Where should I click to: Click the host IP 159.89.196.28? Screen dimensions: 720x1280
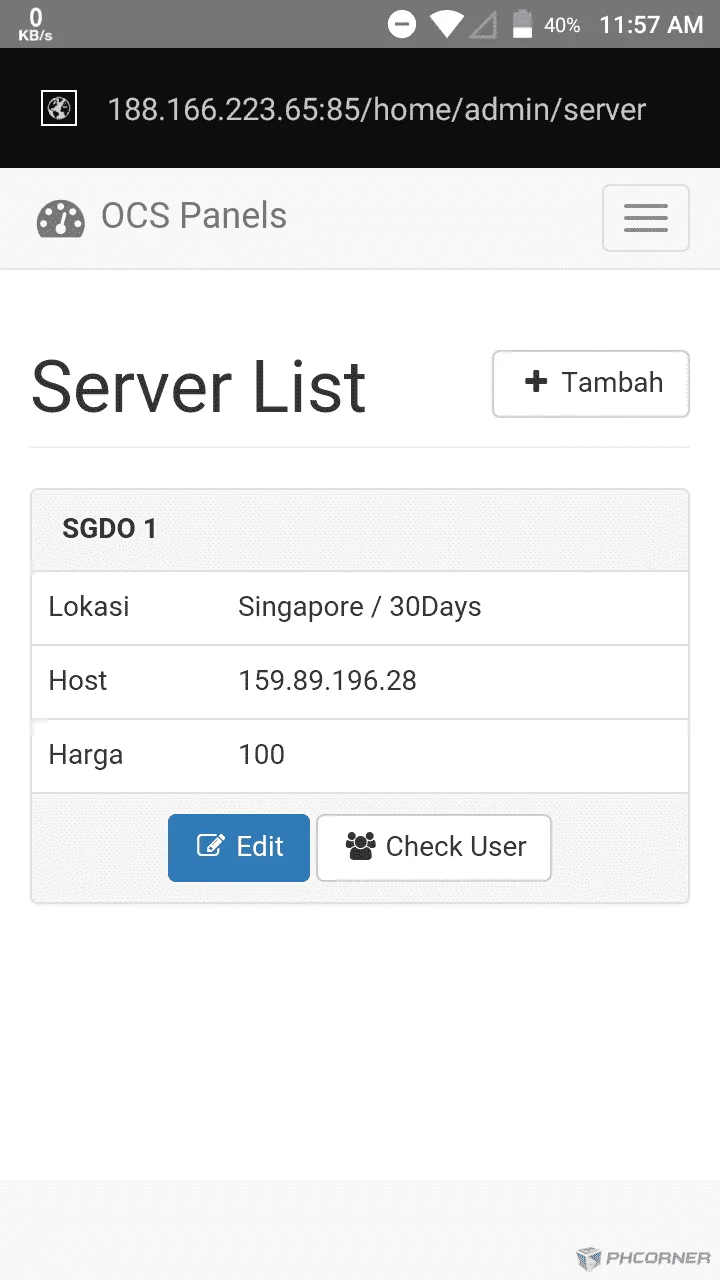pyautogui.click(x=327, y=681)
